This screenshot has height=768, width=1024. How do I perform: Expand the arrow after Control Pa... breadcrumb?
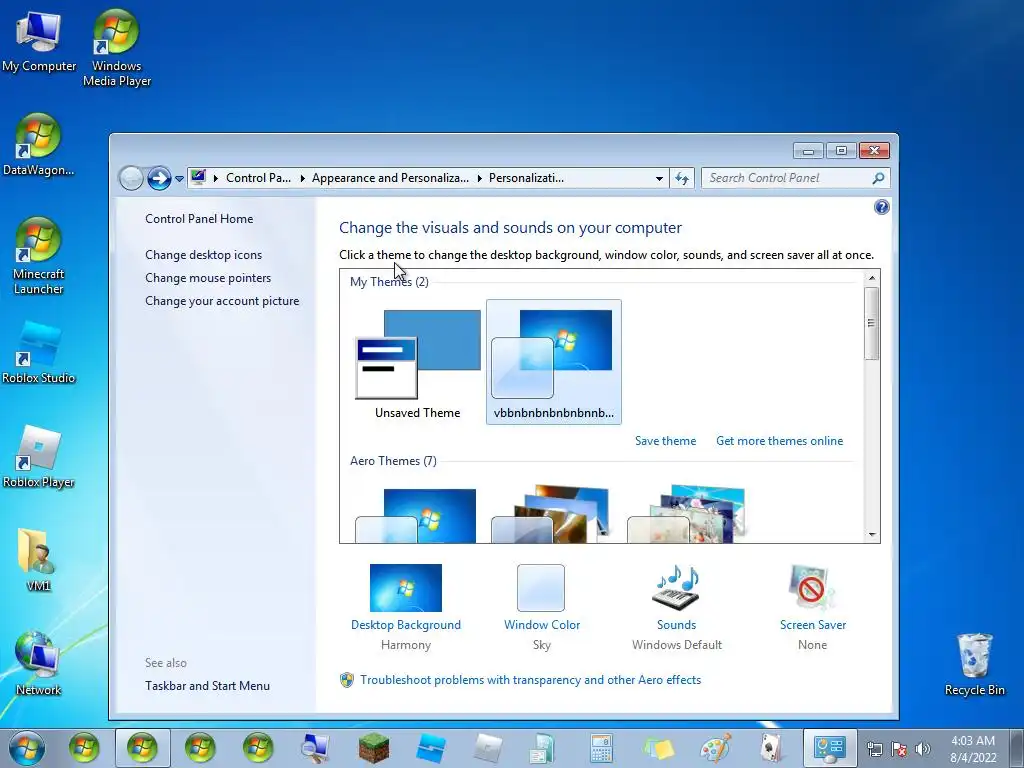click(302, 178)
